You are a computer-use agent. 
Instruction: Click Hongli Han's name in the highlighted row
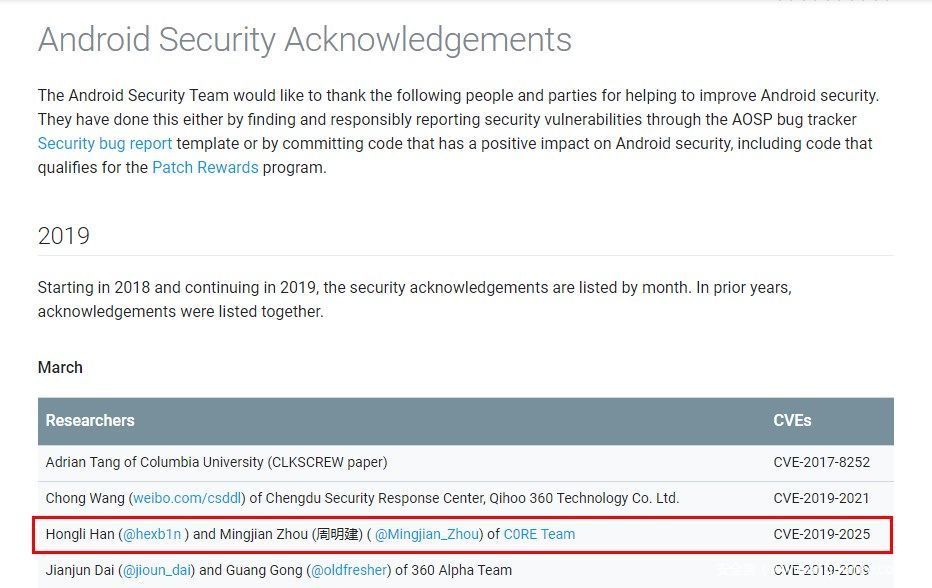pyautogui.click(x=80, y=534)
